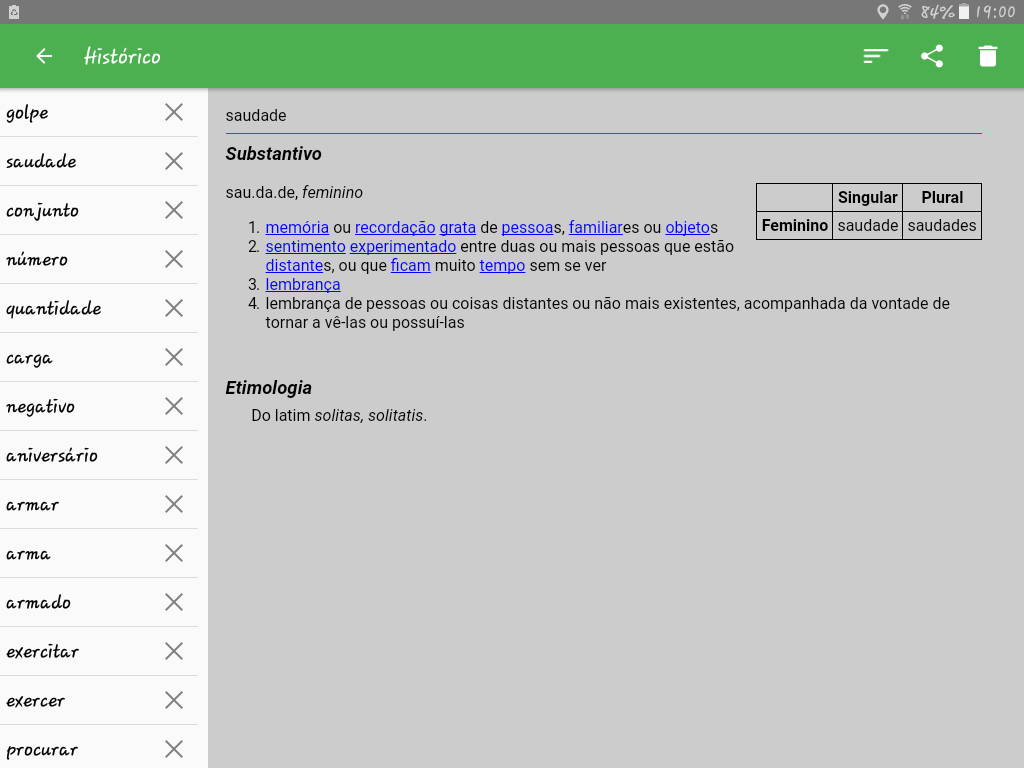Tap the 'Histórico' screen title
1024x768 pixels.
pyautogui.click(x=122, y=56)
